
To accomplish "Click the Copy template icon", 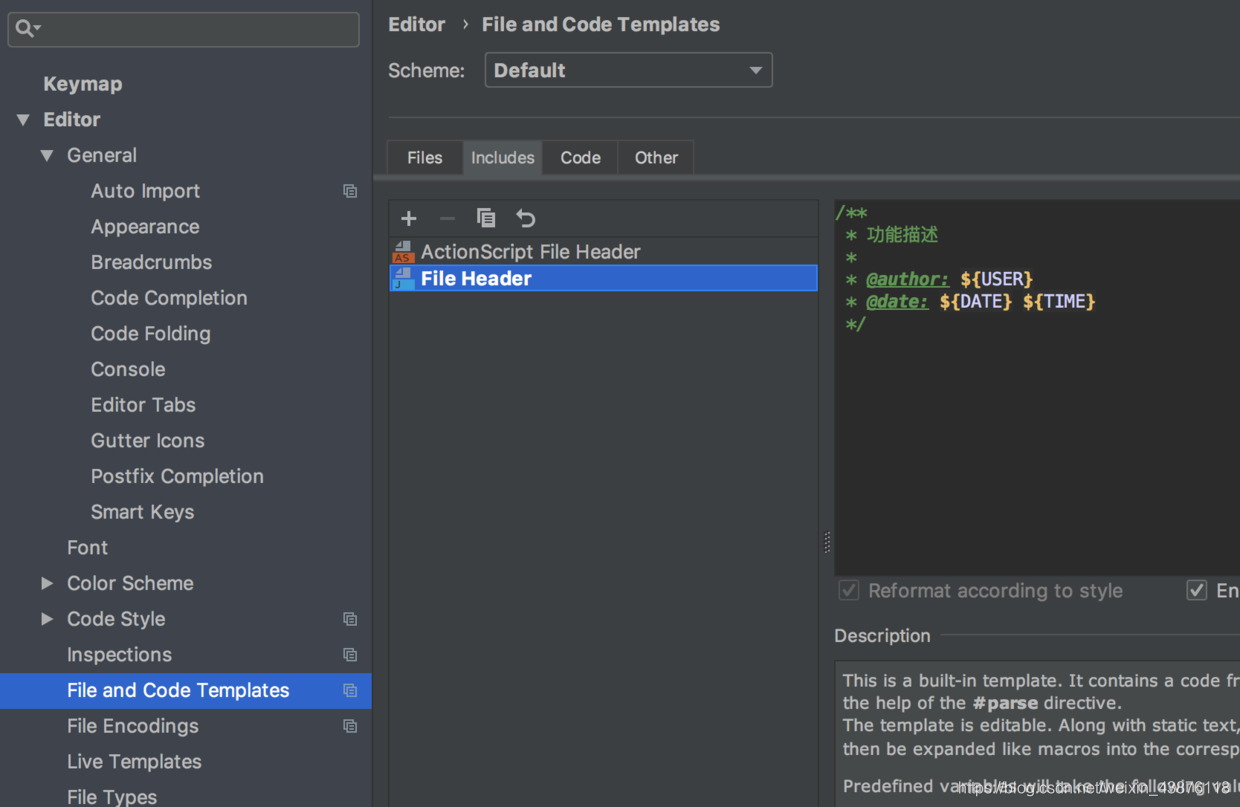I will [x=486, y=218].
